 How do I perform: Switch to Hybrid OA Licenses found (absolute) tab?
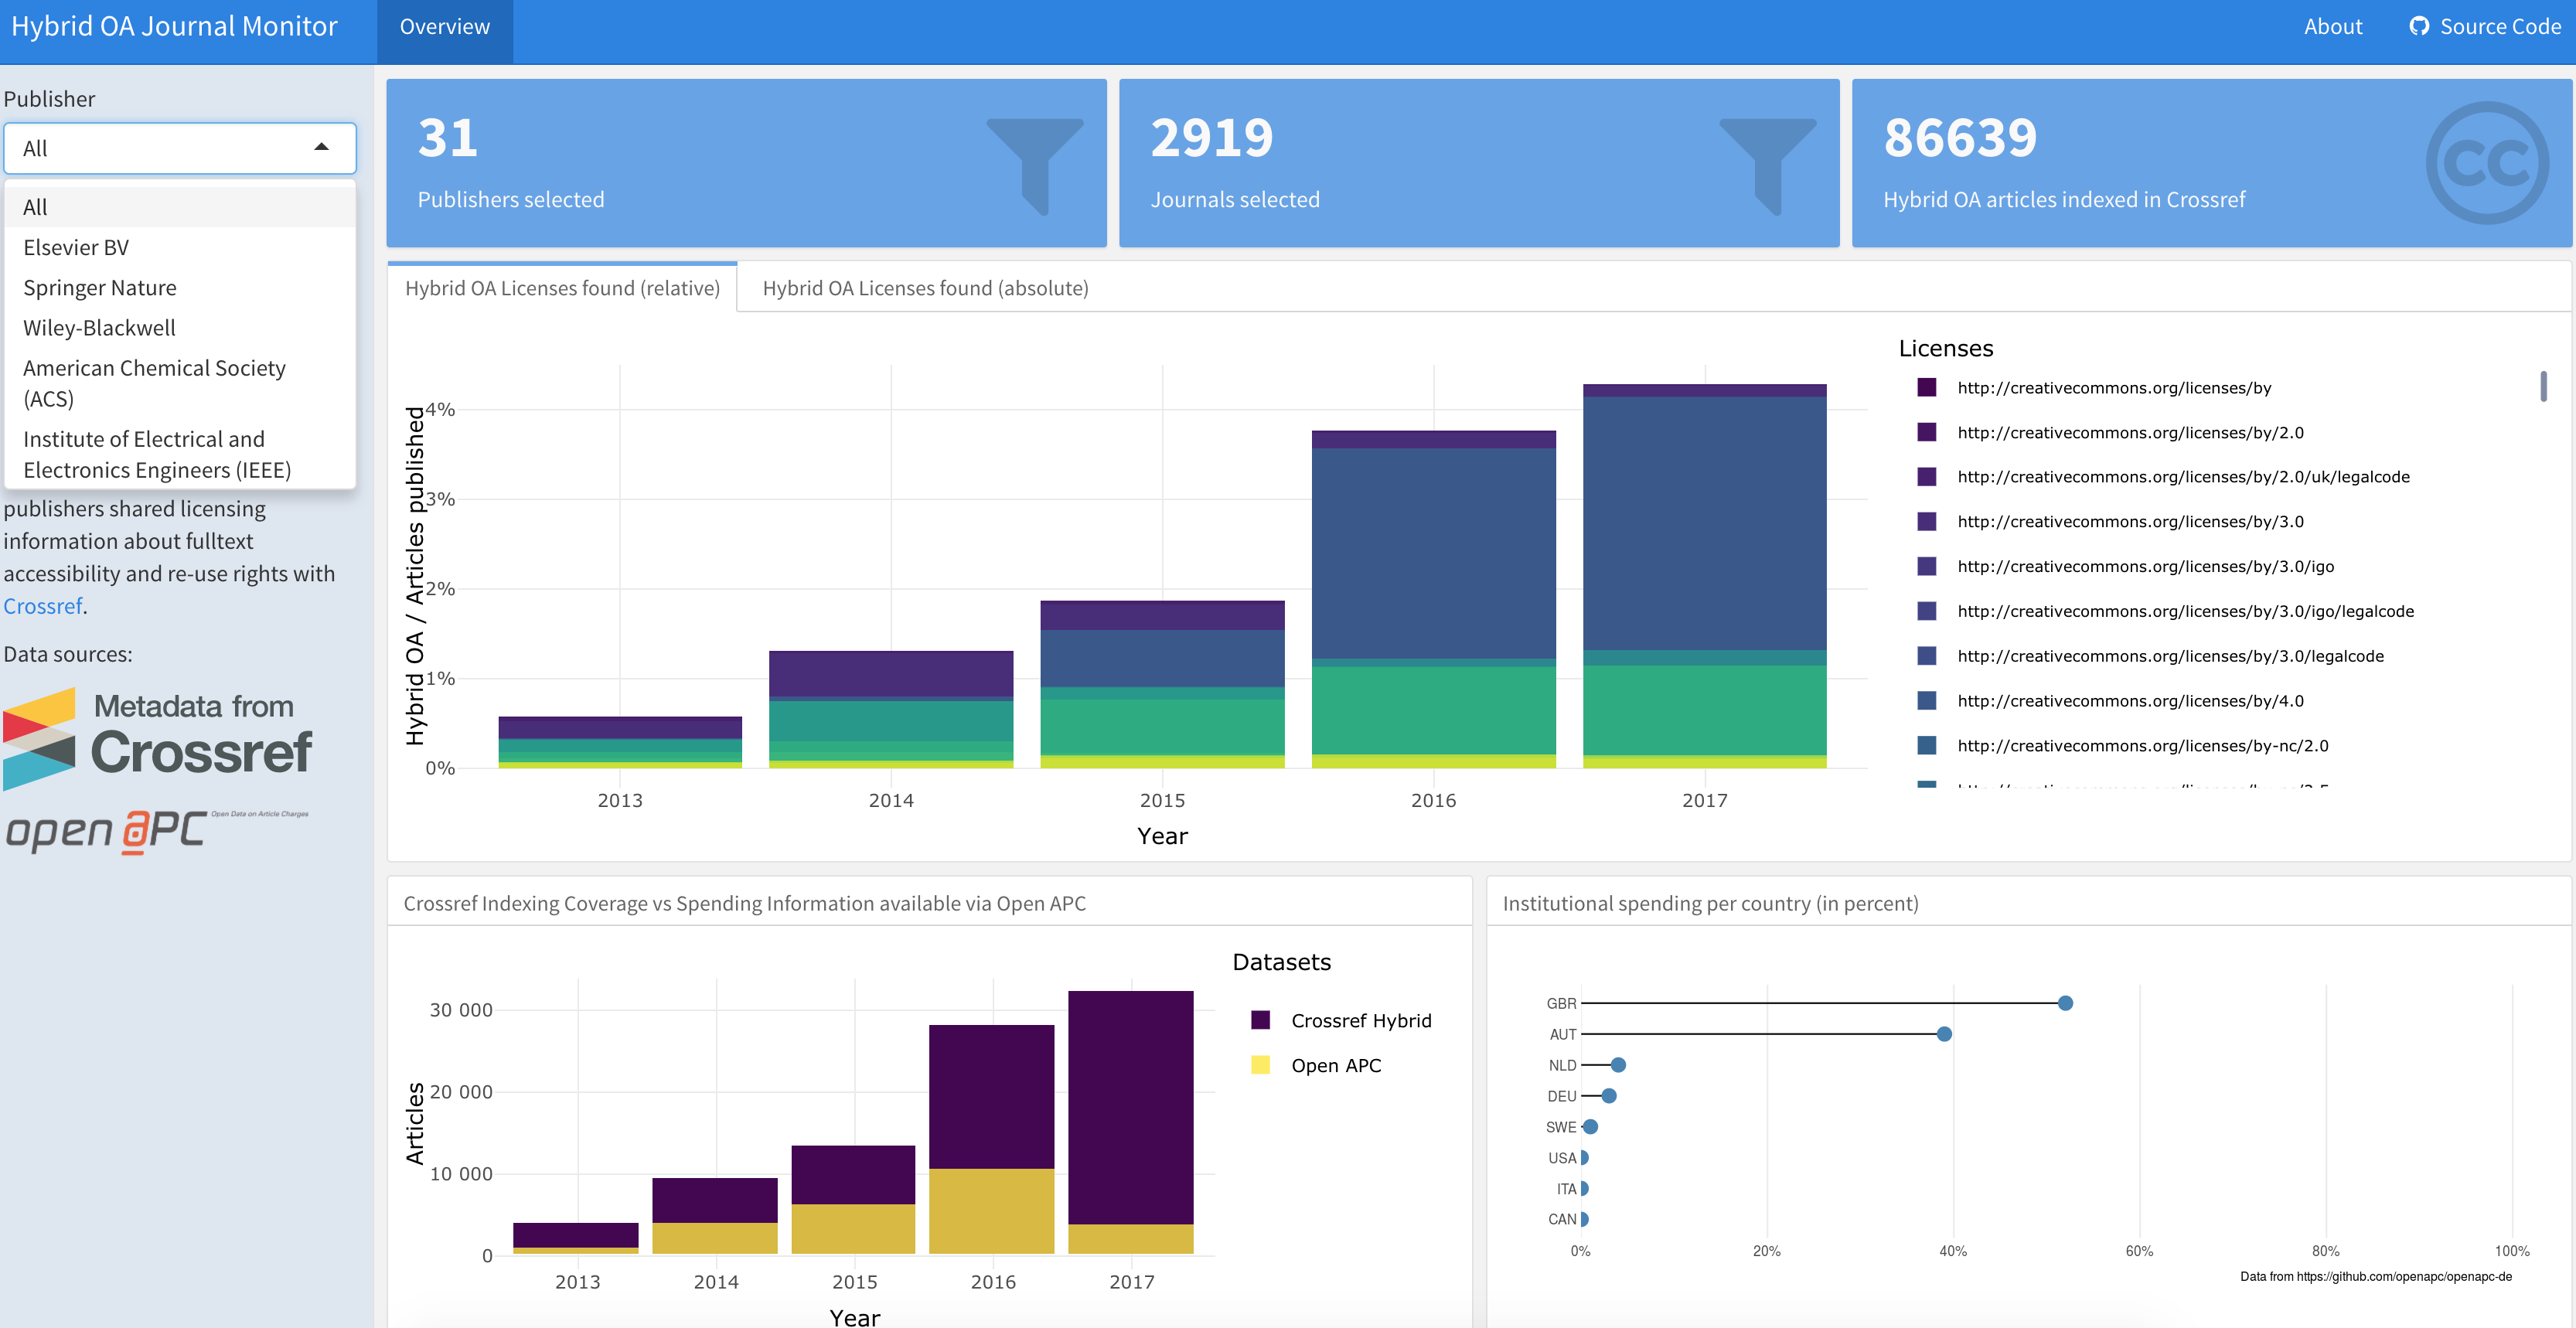[925, 288]
